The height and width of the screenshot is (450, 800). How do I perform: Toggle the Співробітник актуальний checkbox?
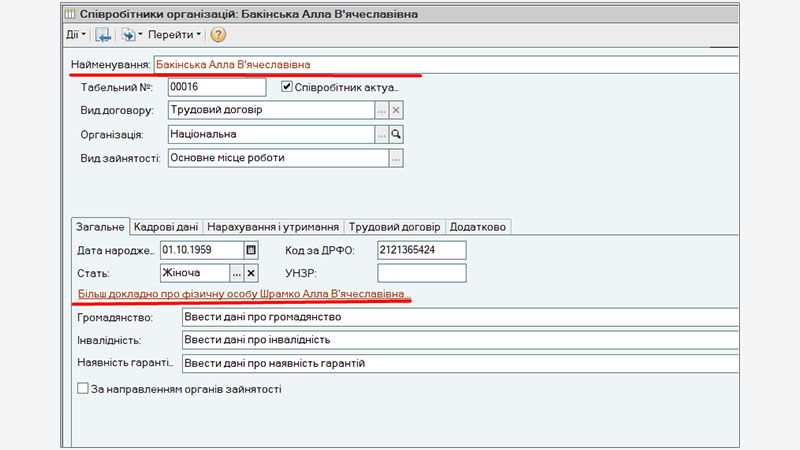coord(287,87)
